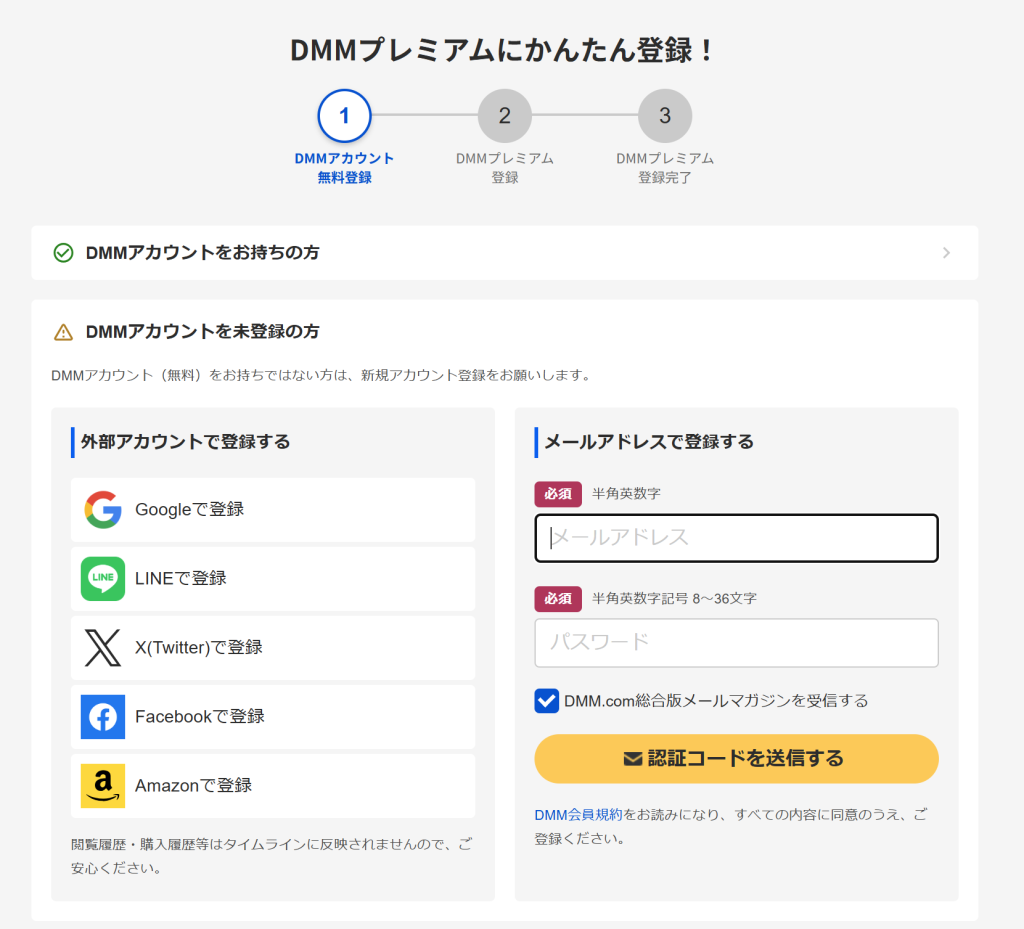The image size is (1024, 929).
Task: Click the Amazon logo icon
Action: (103, 786)
